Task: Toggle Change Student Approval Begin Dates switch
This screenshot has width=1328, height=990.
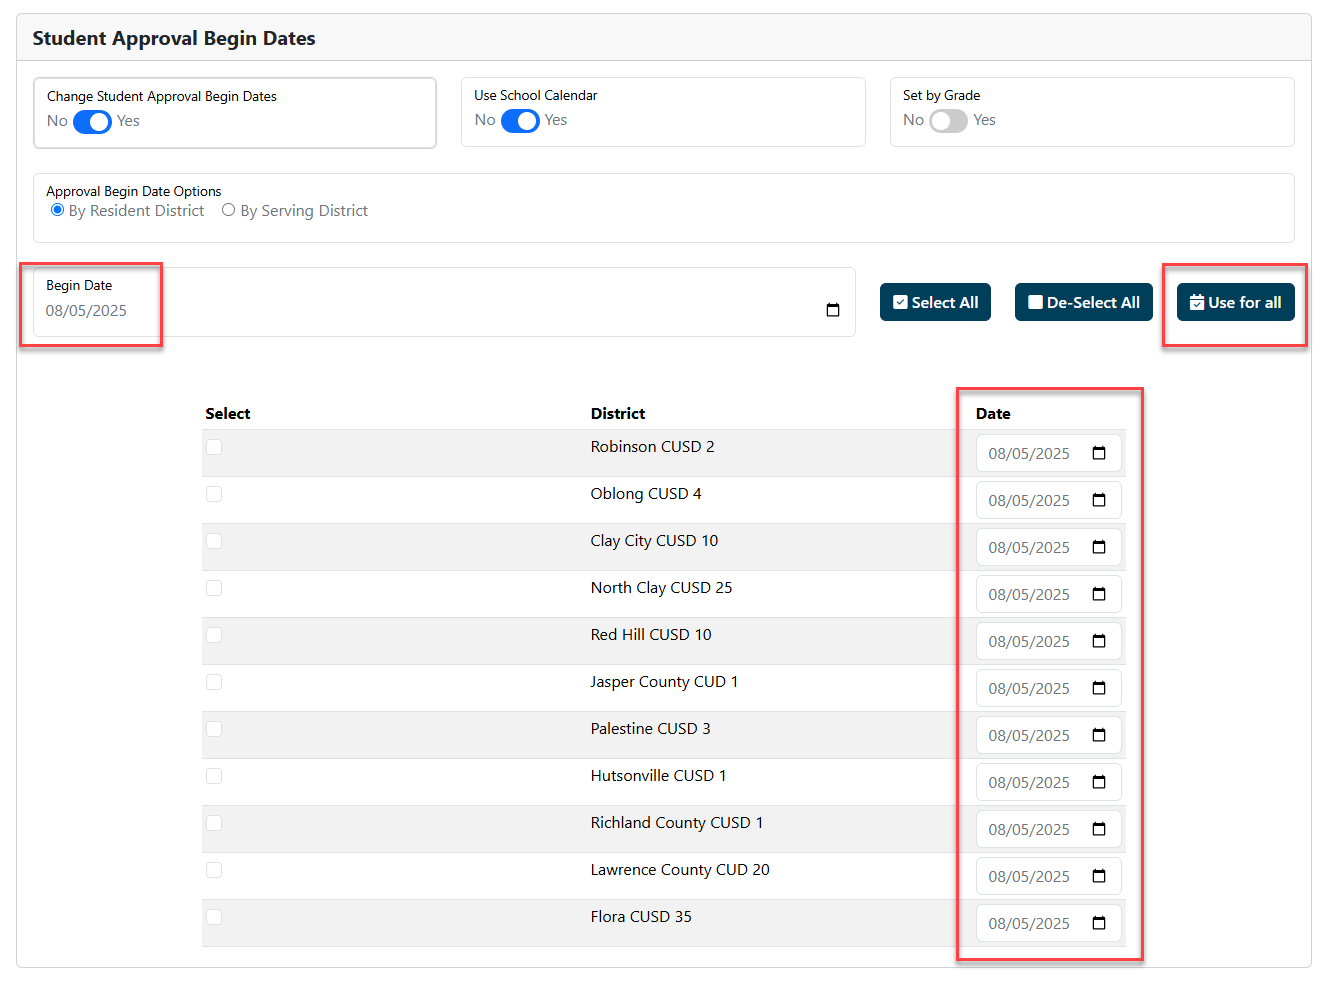Action: tap(92, 122)
